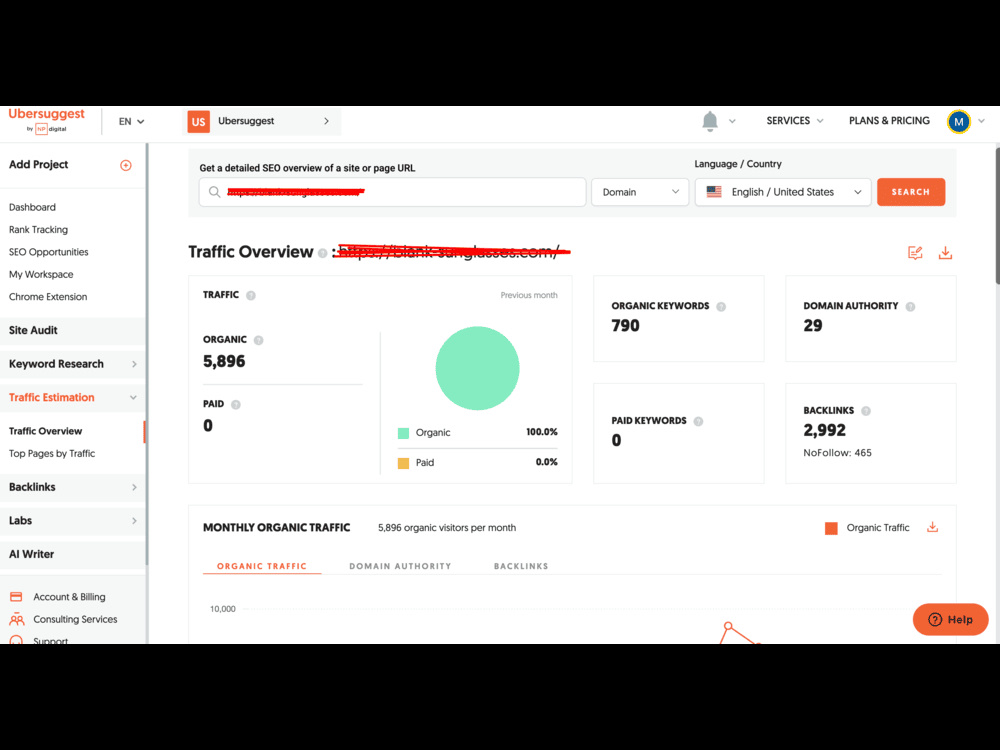
Task: Open the Dashboard link
Action: pyautogui.click(x=32, y=207)
